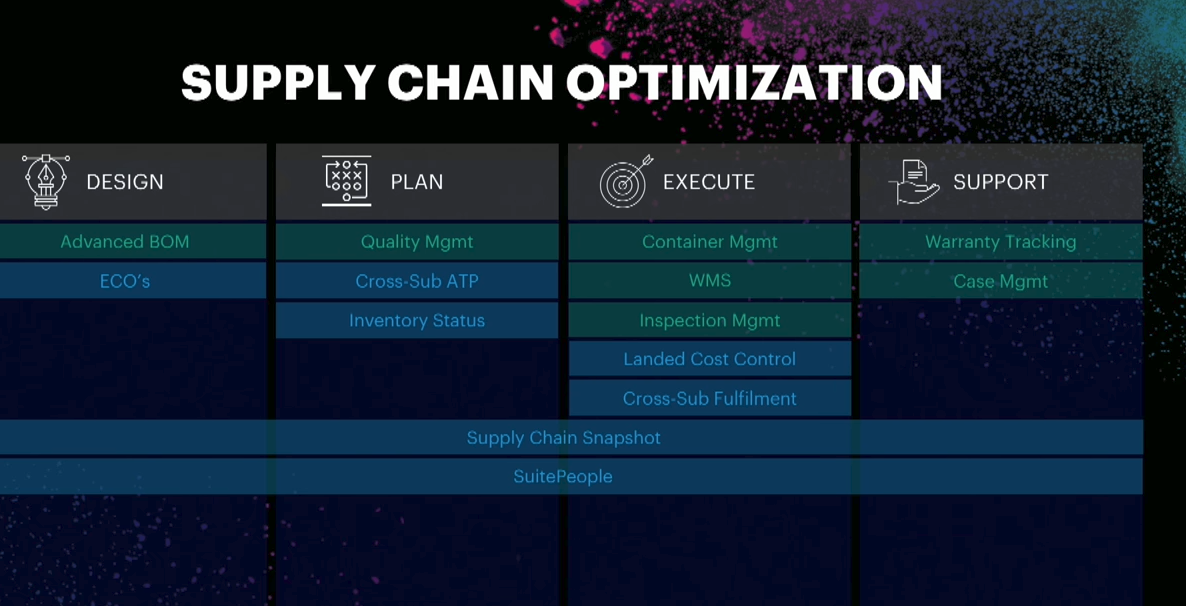Click the Landed Cost Control tile

click(710, 359)
